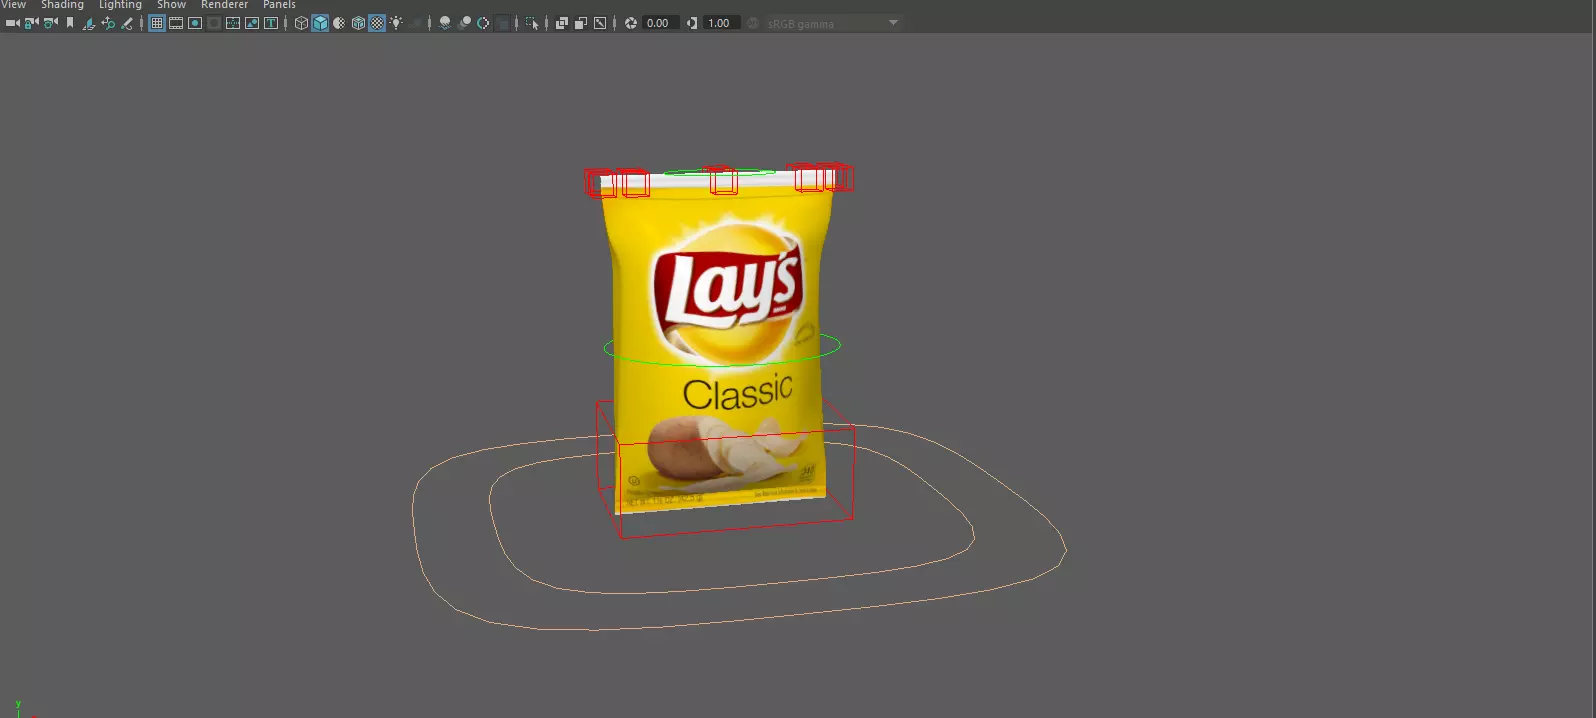Click the exposure value field 0.00
Viewport: 1596px width, 718px height.
[660, 23]
